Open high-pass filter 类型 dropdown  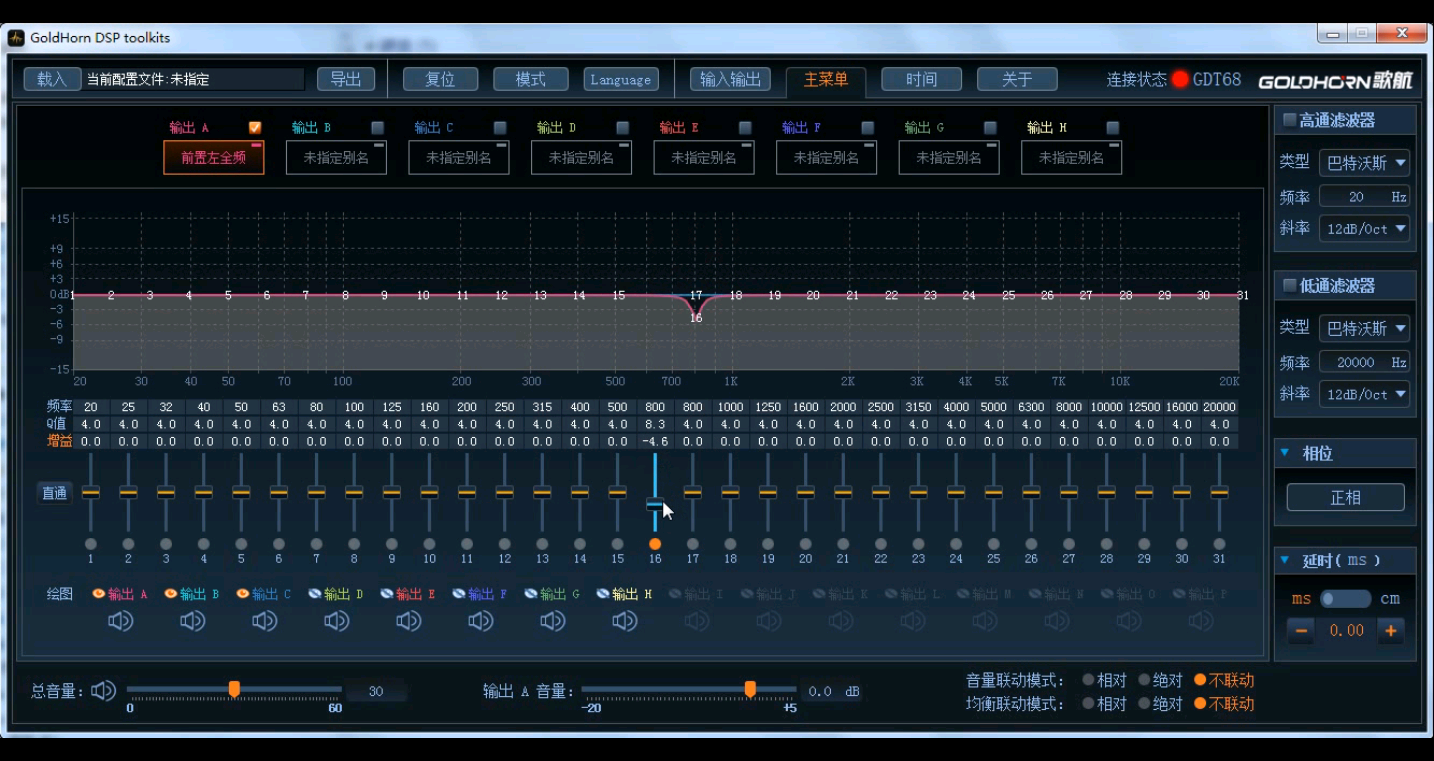point(1364,163)
